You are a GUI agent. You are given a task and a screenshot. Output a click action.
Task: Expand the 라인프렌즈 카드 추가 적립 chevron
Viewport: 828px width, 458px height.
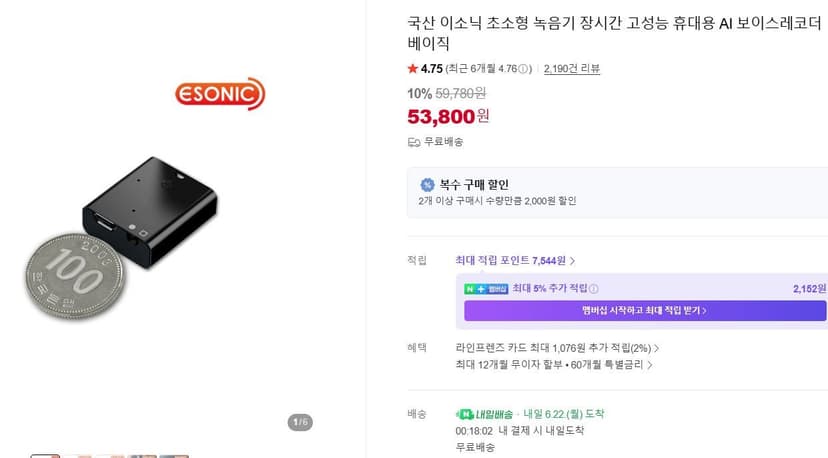pyautogui.click(x=656, y=349)
